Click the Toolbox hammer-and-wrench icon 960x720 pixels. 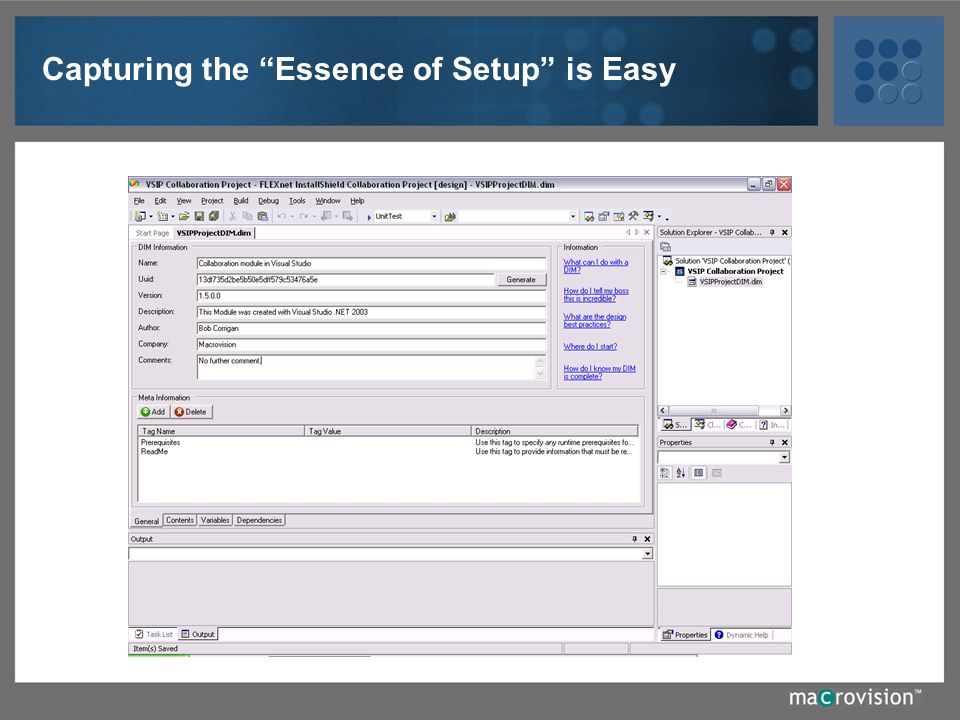[x=633, y=216]
